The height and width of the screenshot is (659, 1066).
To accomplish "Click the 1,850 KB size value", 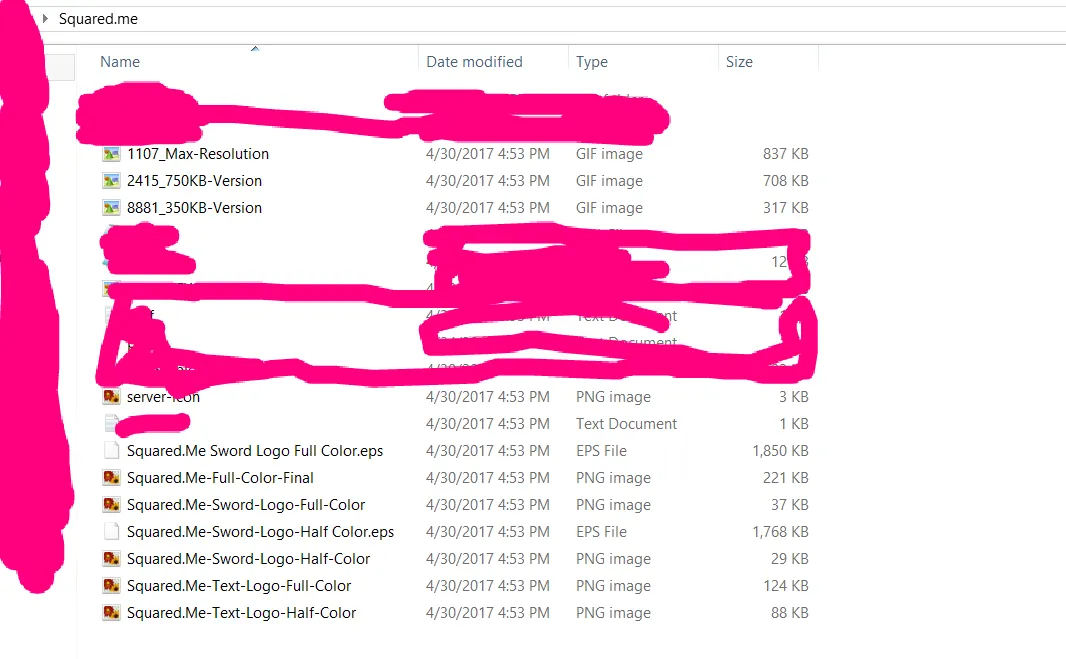I will [x=780, y=451].
